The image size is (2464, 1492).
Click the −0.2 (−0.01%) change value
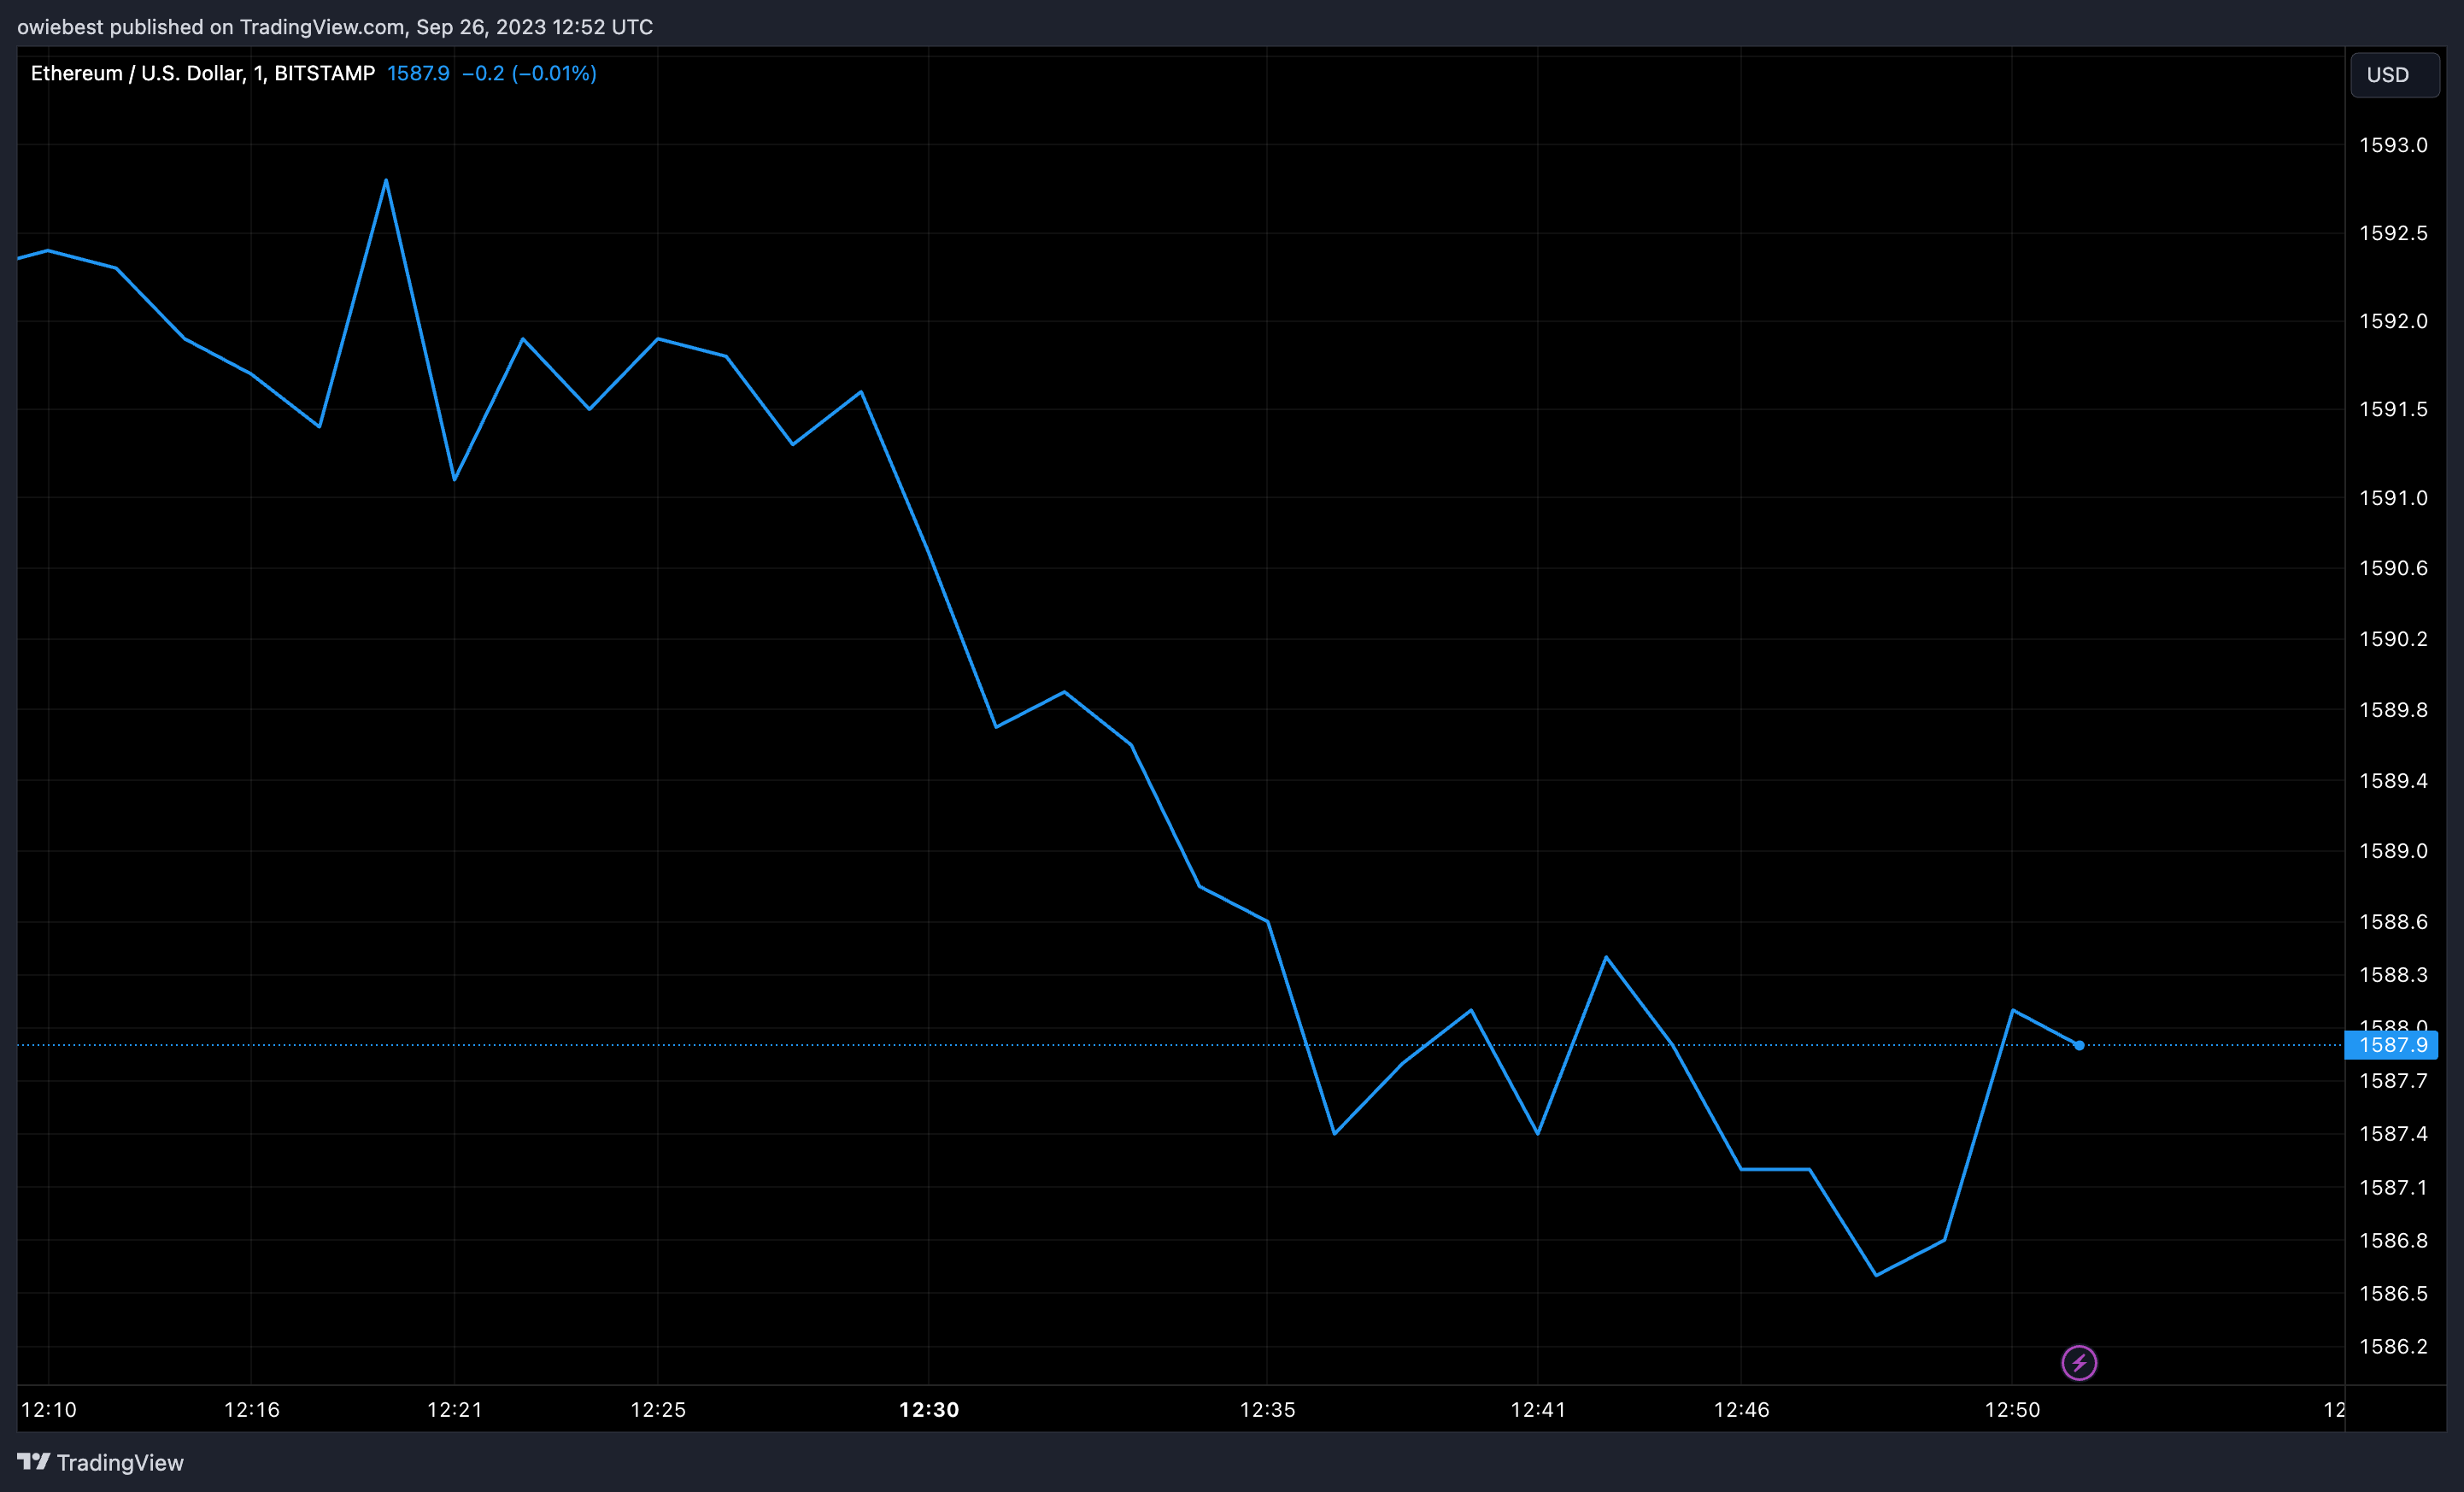[529, 73]
